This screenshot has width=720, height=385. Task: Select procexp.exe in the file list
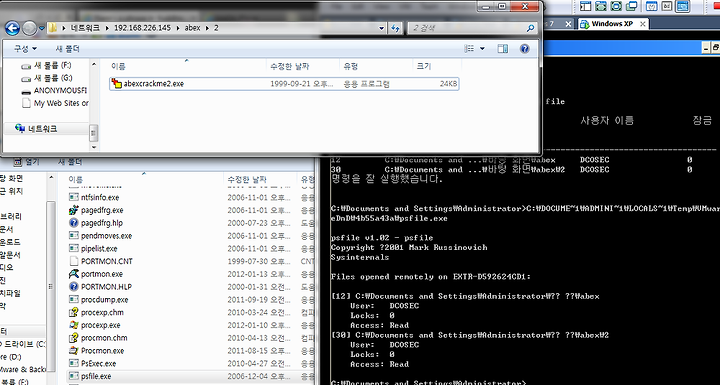pos(94,325)
